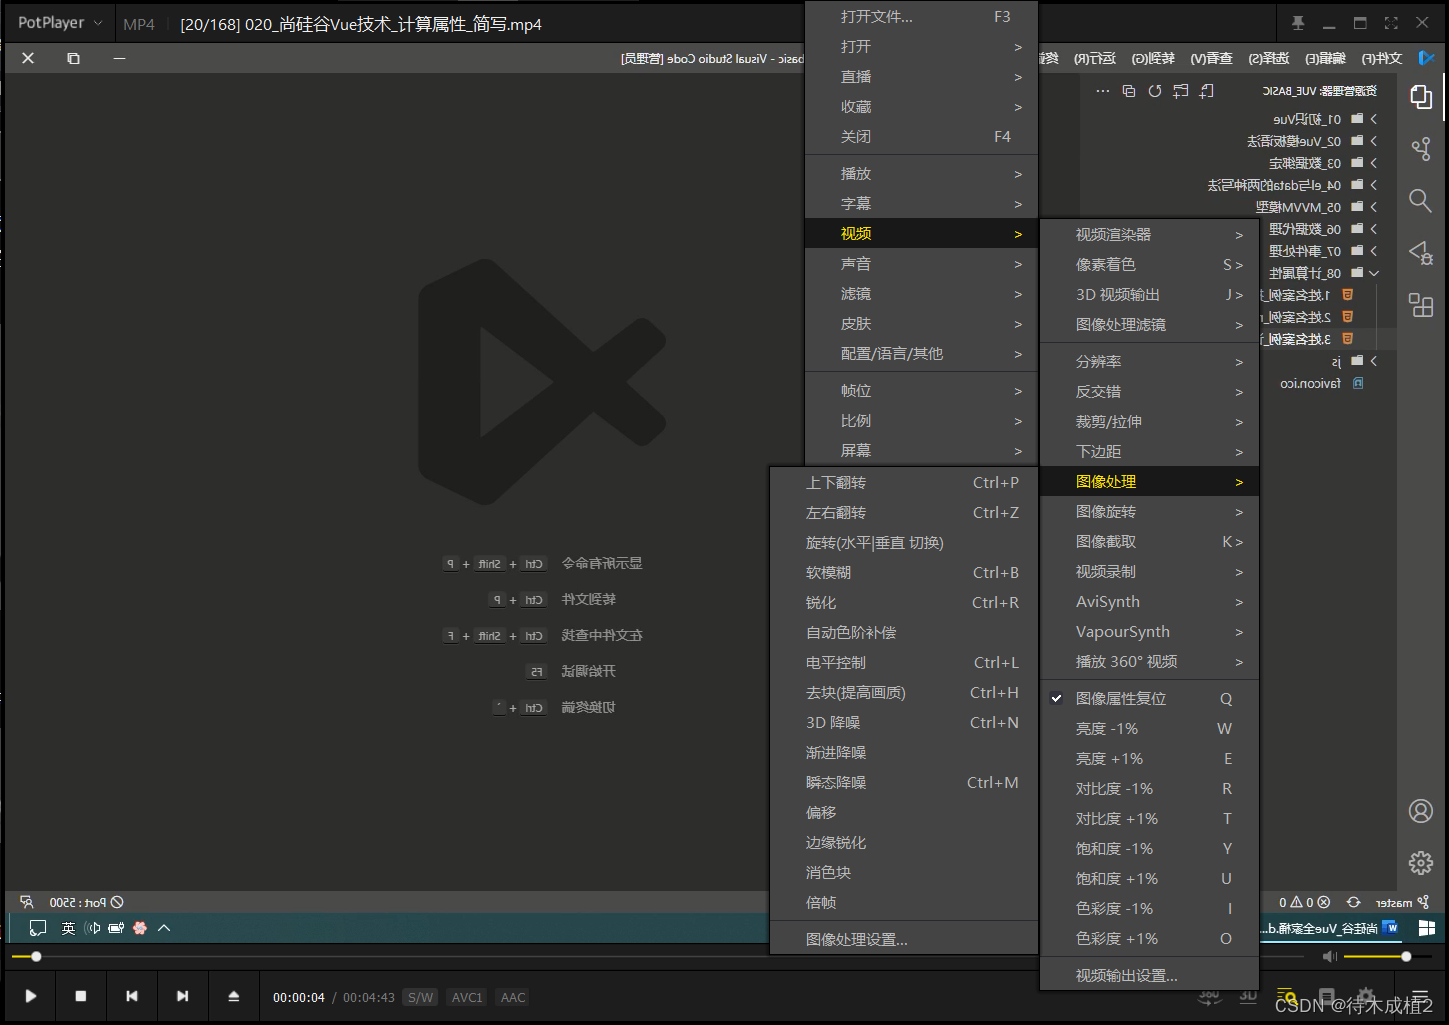Click the Collapse Folders icon in the explorer
The image size is (1449, 1025).
(1129, 91)
